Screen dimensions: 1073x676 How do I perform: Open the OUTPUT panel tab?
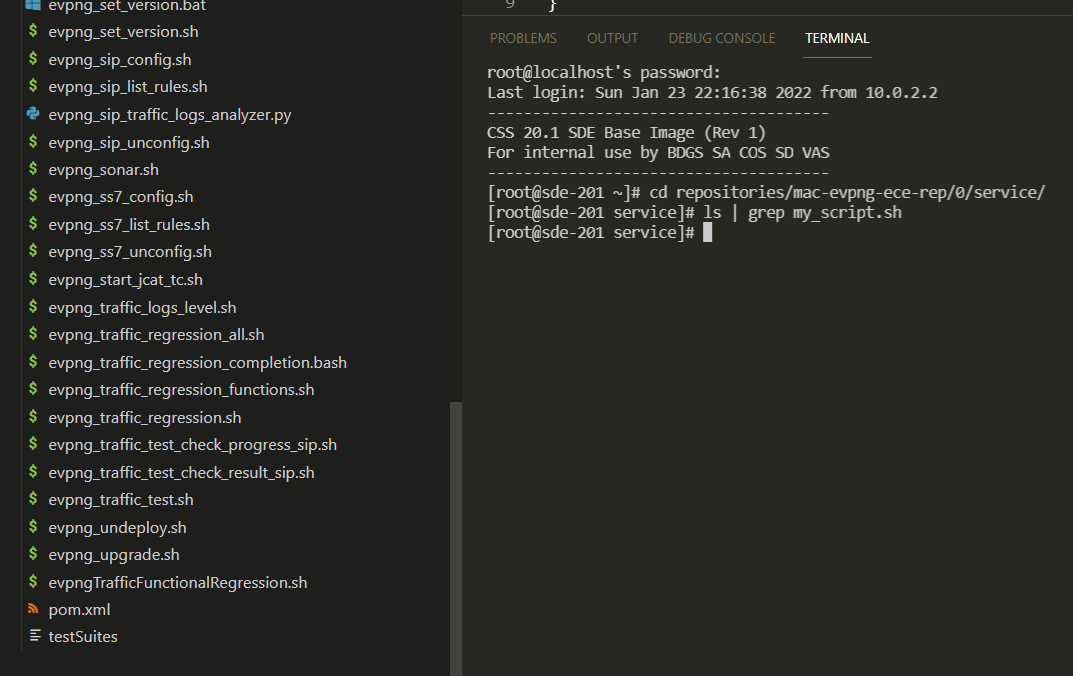(x=612, y=38)
